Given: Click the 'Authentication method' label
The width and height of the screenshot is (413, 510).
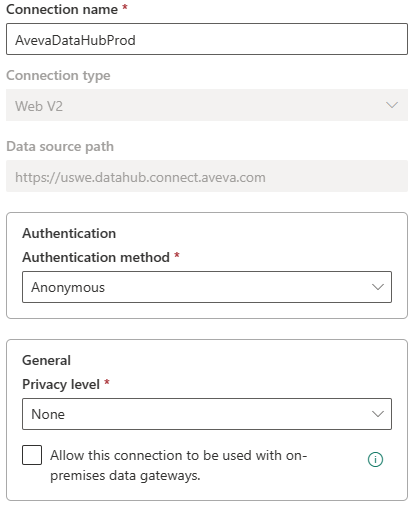Looking at the screenshot, I should (x=96, y=257).
